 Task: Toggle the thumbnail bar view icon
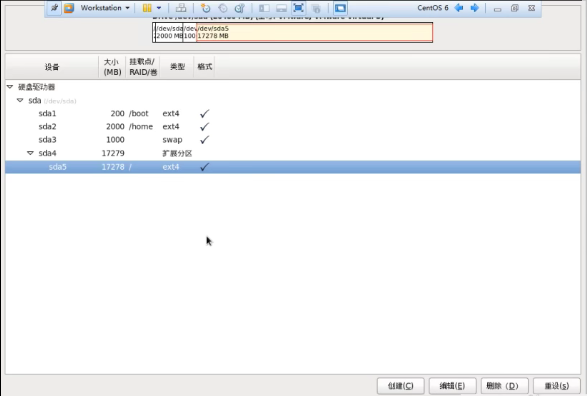tap(282, 8)
